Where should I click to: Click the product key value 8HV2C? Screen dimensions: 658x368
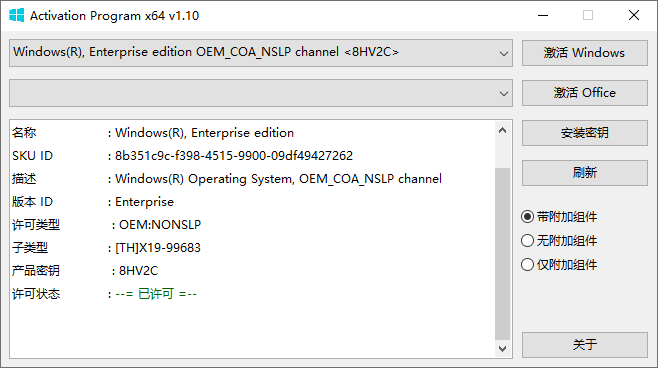click(x=138, y=271)
